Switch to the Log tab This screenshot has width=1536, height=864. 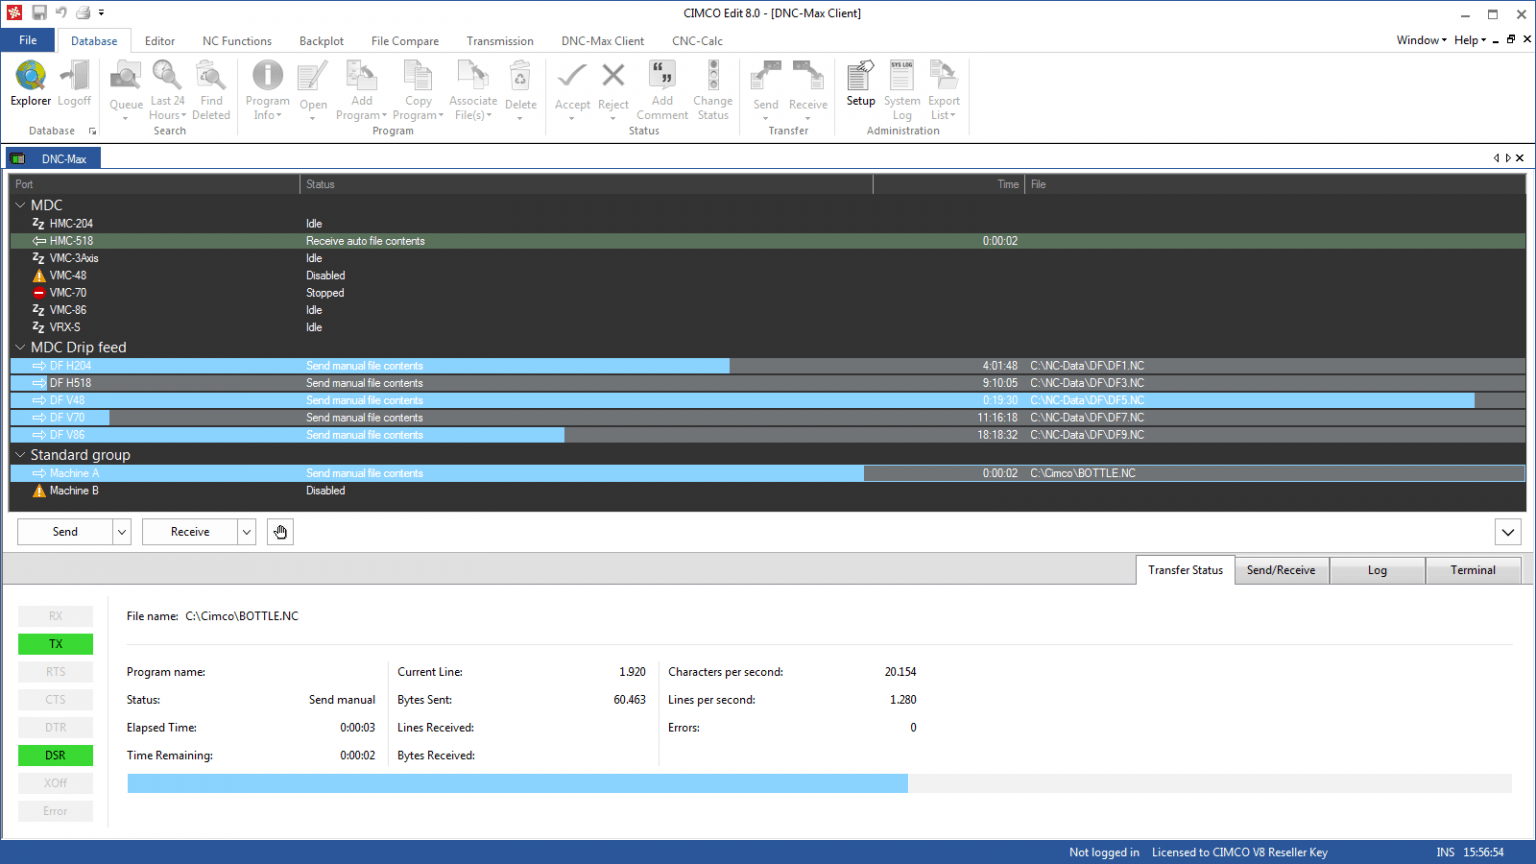tap(1377, 570)
